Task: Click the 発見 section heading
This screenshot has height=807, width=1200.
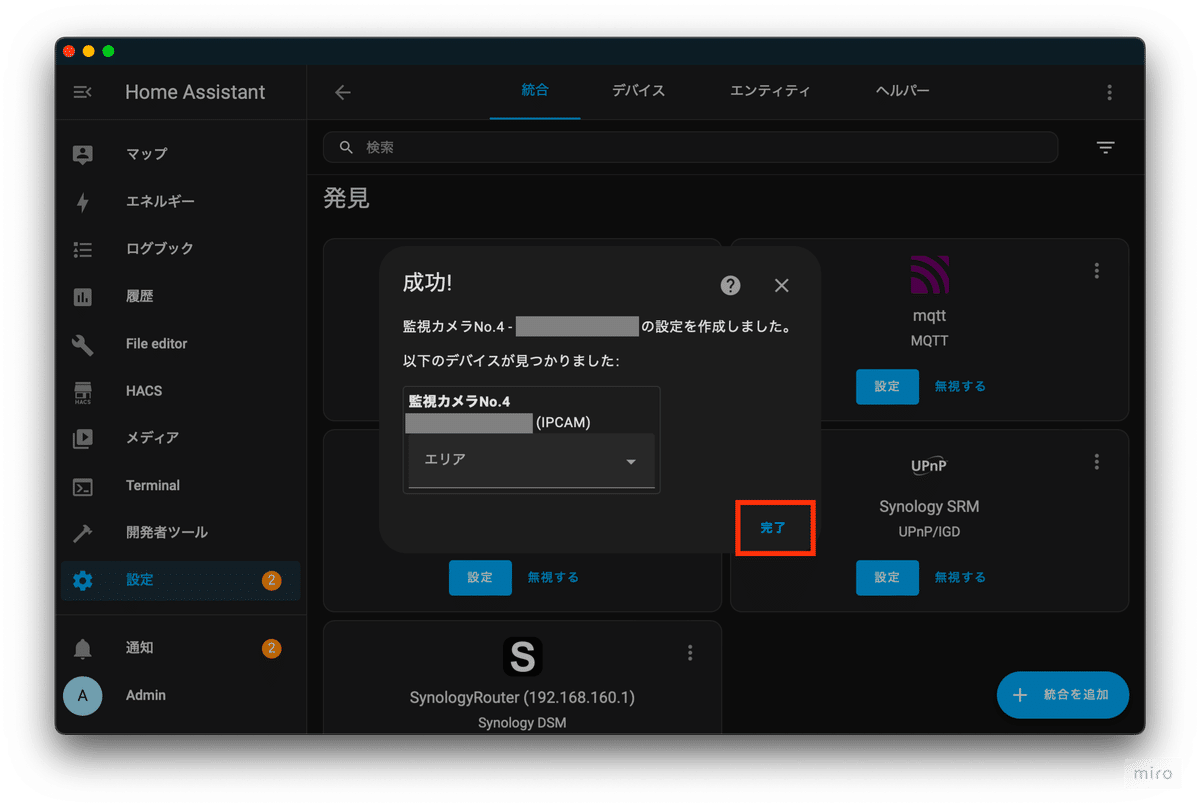Action: [x=346, y=199]
